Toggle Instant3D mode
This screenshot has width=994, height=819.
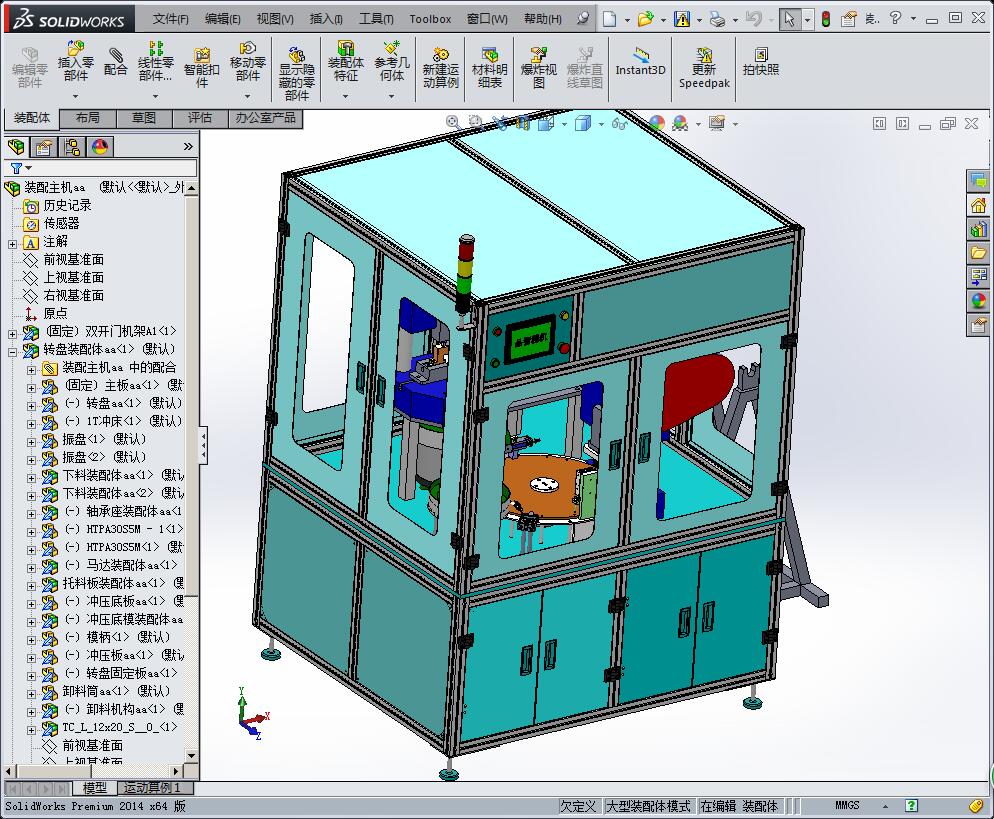pyautogui.click(x=640, y=62)
